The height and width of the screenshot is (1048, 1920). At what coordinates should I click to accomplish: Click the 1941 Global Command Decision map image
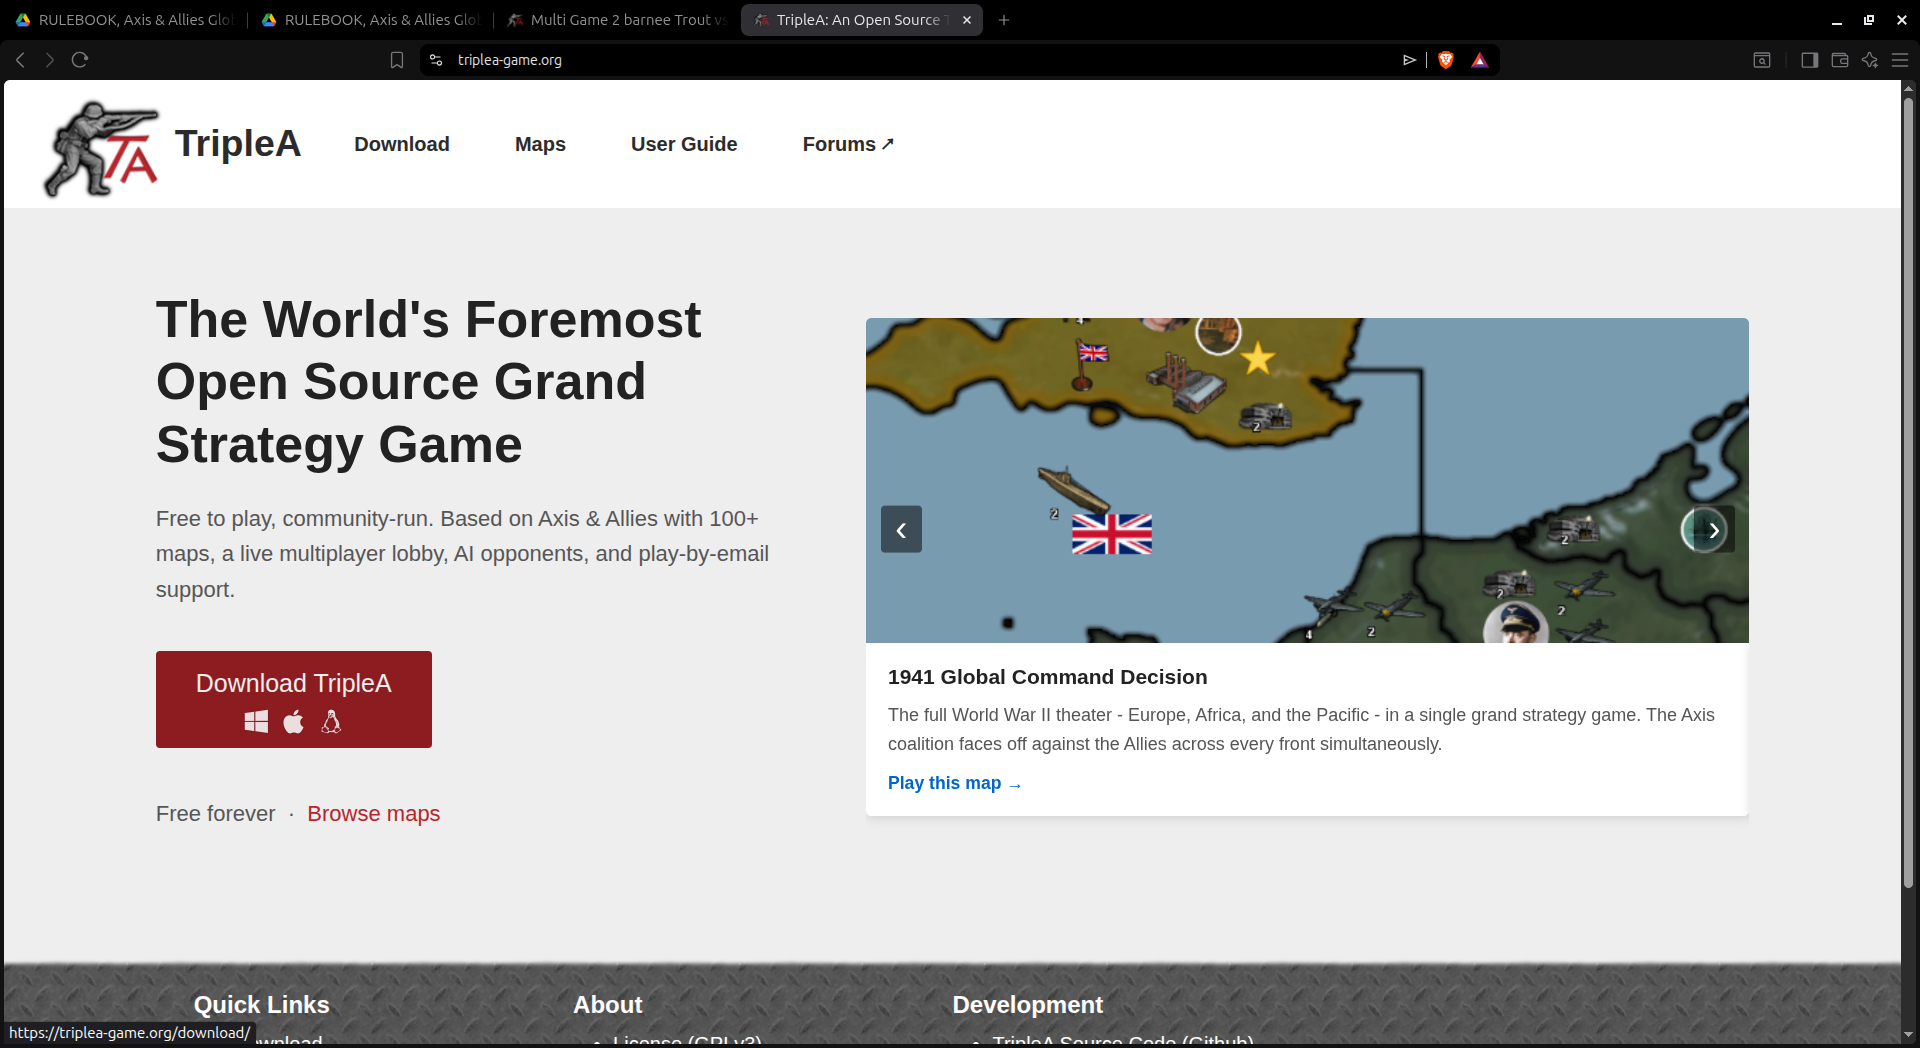pos(1307,480)
